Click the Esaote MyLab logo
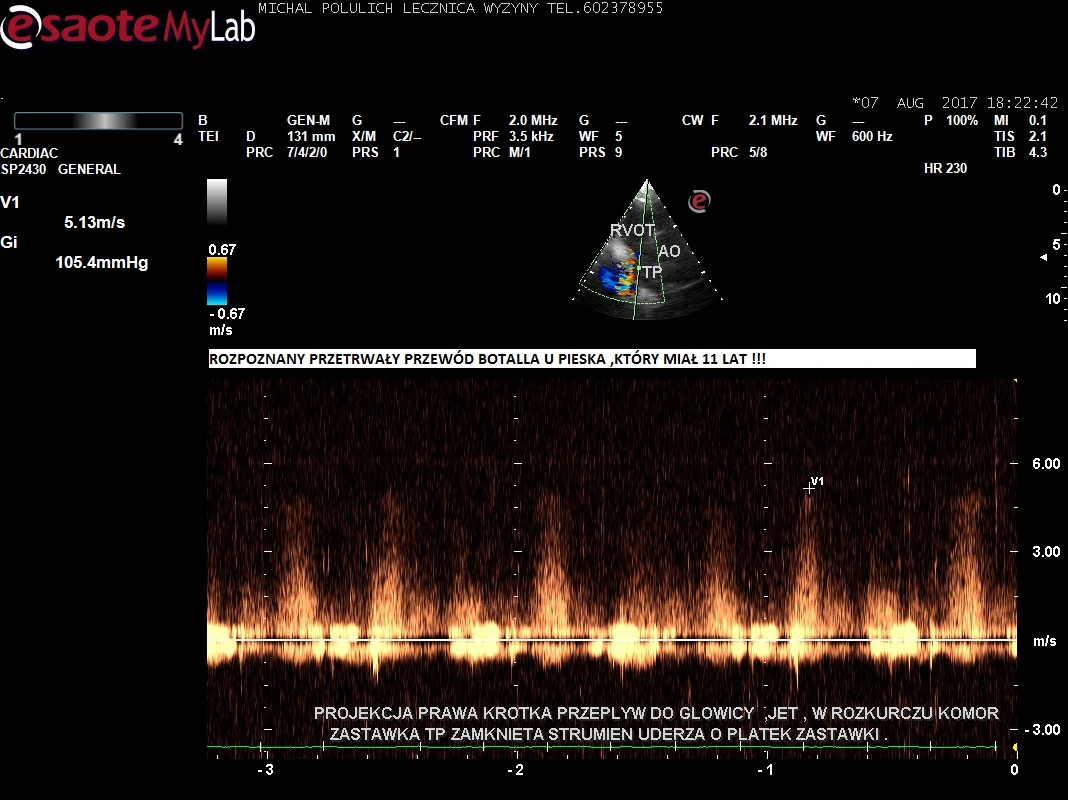 [127, 27]
